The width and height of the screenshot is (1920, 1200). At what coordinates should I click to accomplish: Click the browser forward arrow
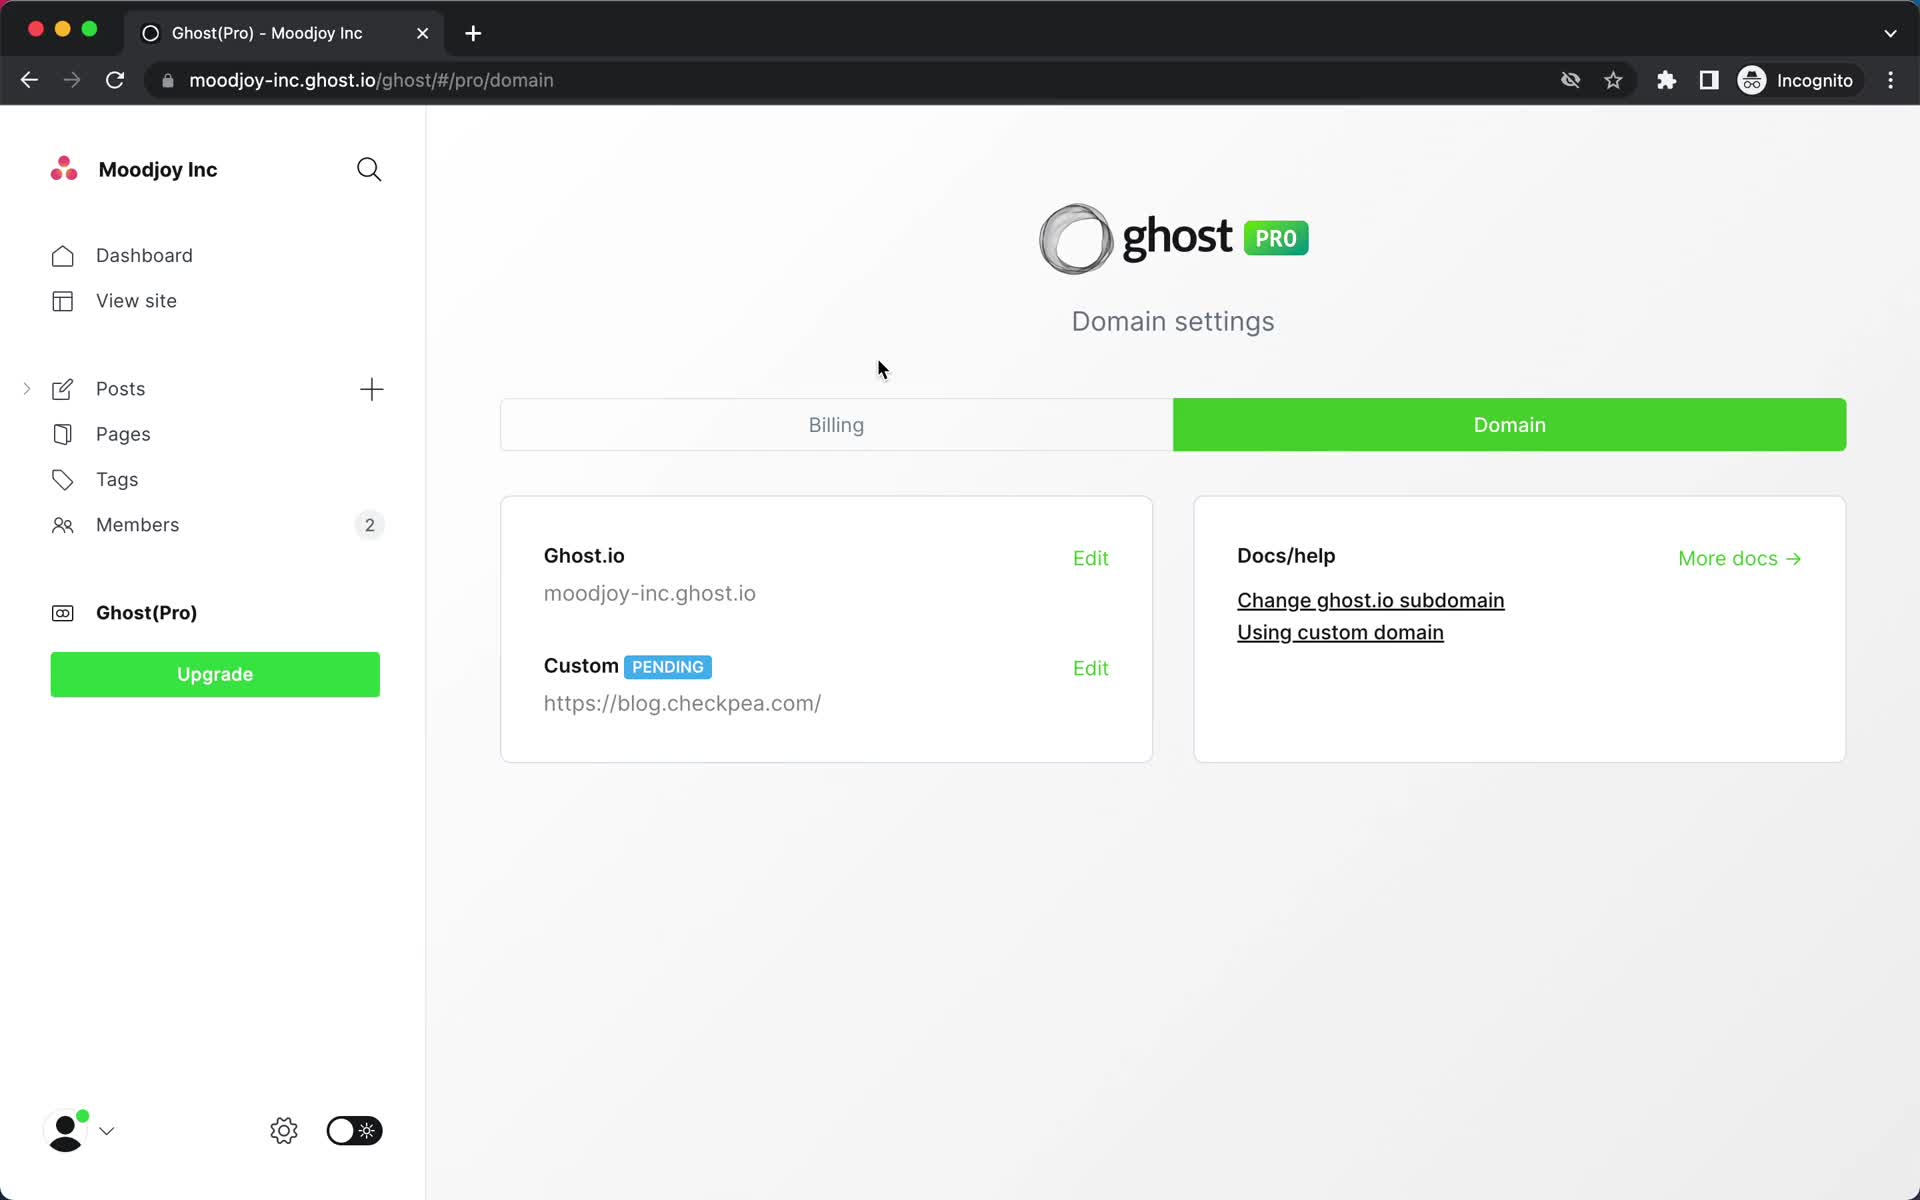pos(72,80)
